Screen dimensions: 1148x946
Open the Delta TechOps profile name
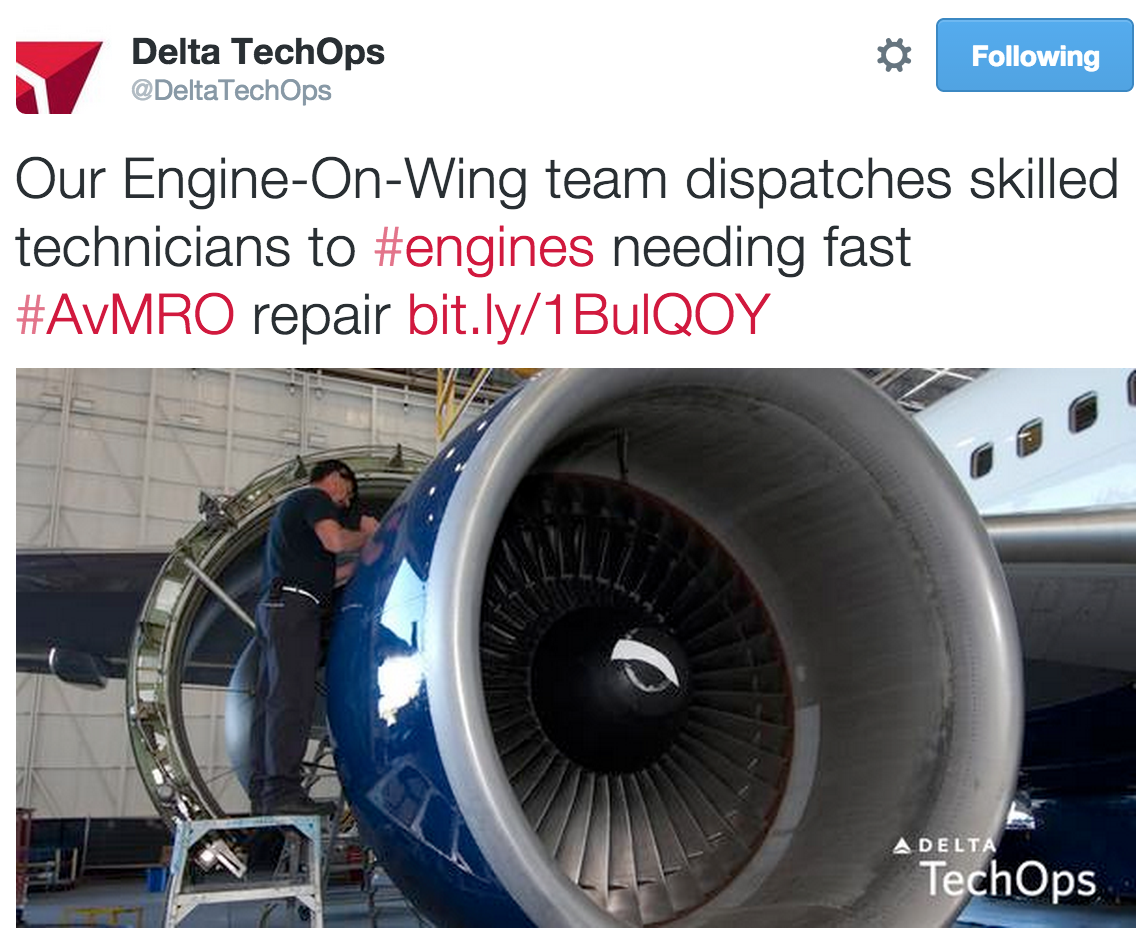pyautogui.click(x=258, y=52)
